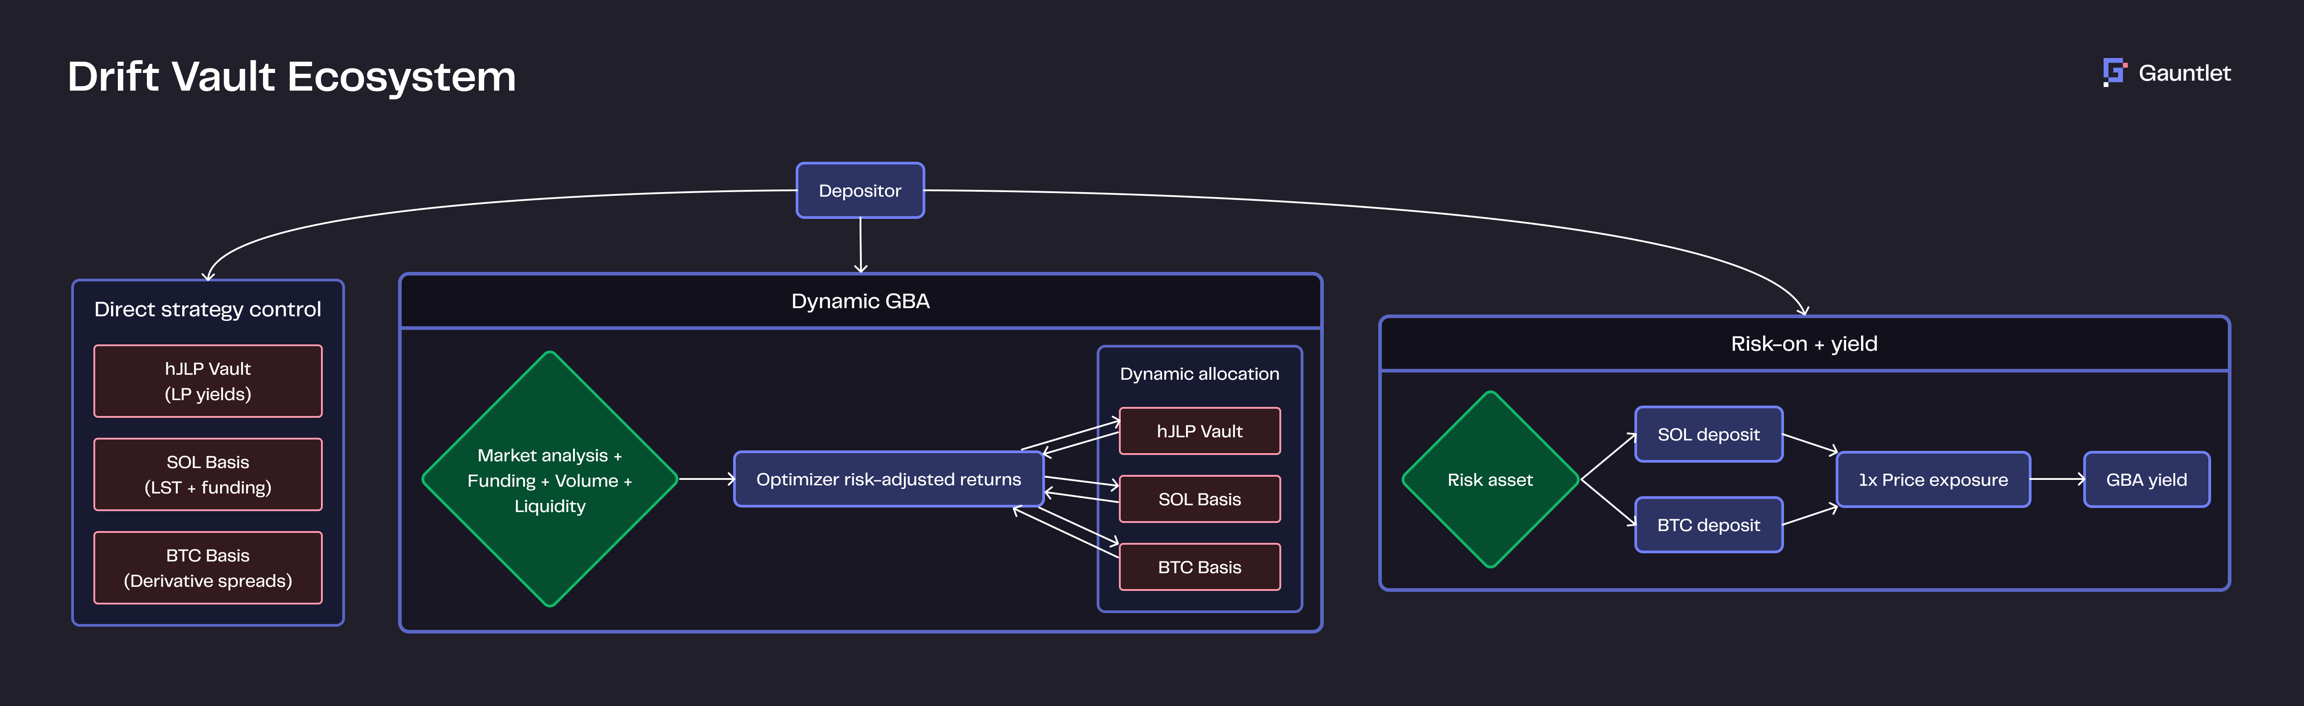Click the Gauntlet logo icon
2304x706 pixels.
pos(2114,73)
